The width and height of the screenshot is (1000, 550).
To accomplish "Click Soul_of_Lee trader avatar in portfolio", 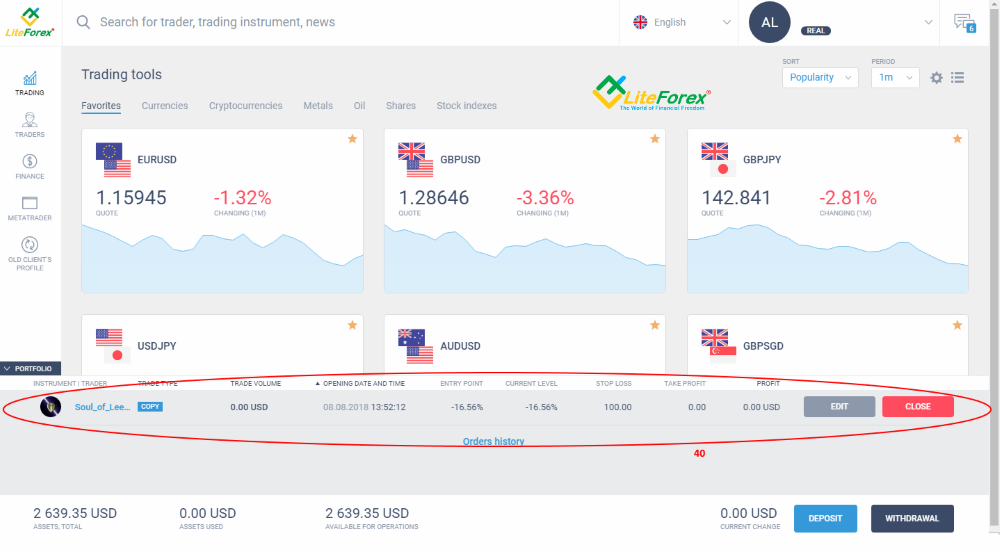I will [50, 406].
